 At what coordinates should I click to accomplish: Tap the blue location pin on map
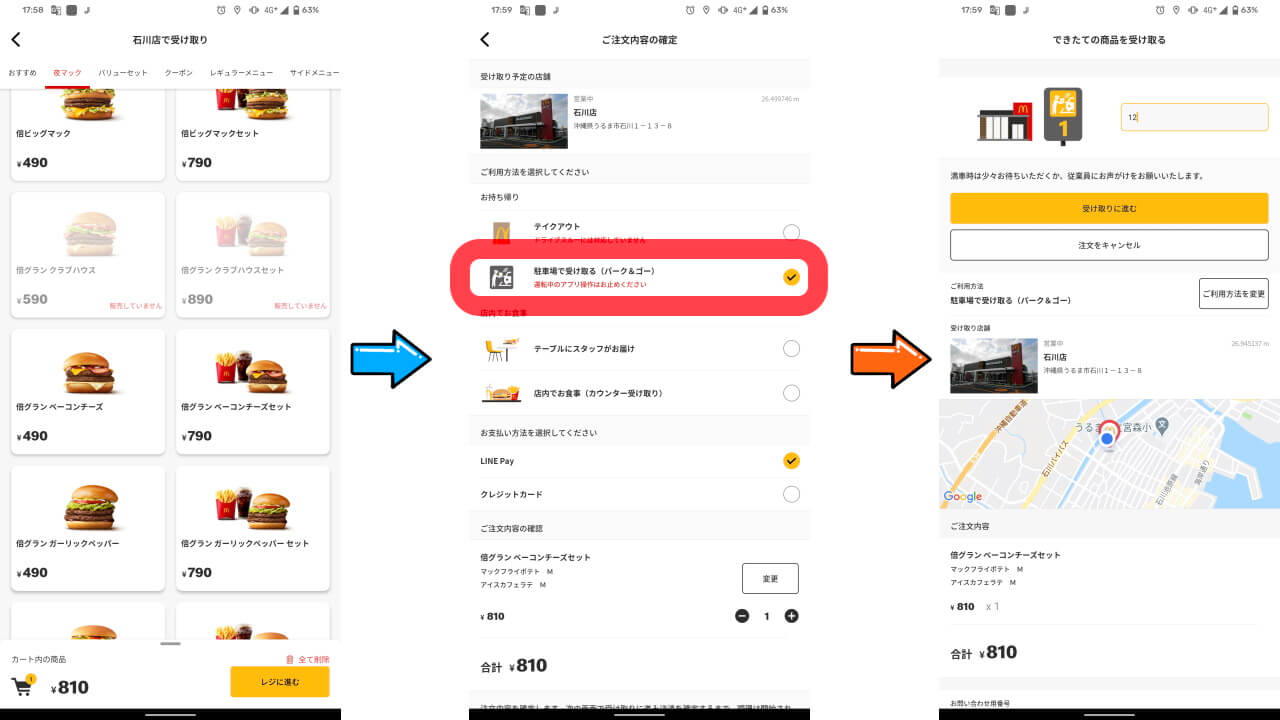click(1107, 438)
